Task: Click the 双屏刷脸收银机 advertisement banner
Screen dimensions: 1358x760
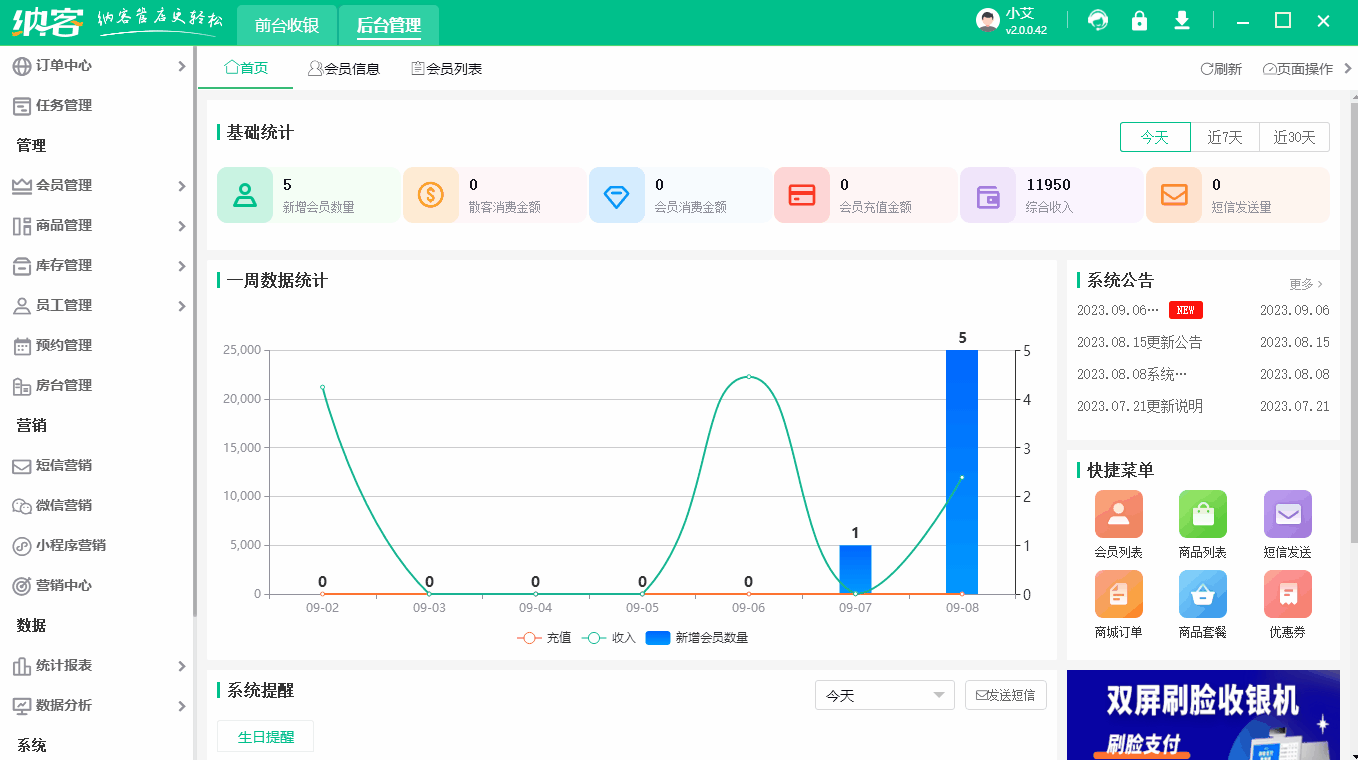Action: point(1202,715)
